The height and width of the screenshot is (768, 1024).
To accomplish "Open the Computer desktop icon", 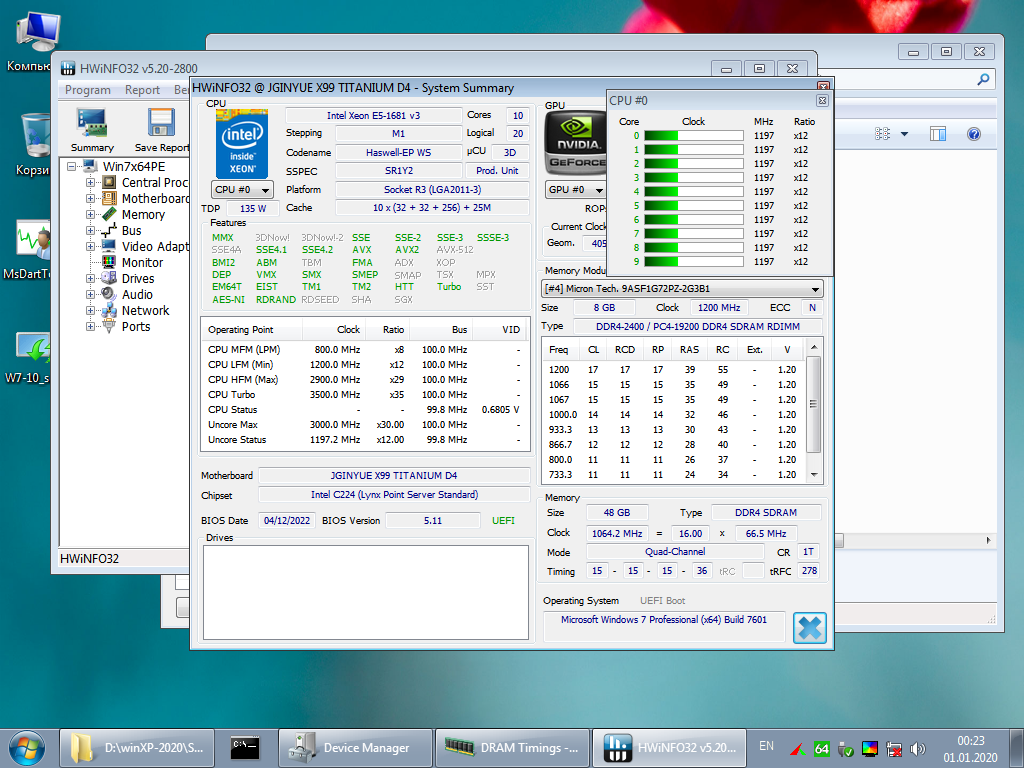I will (x=37, y=33).
